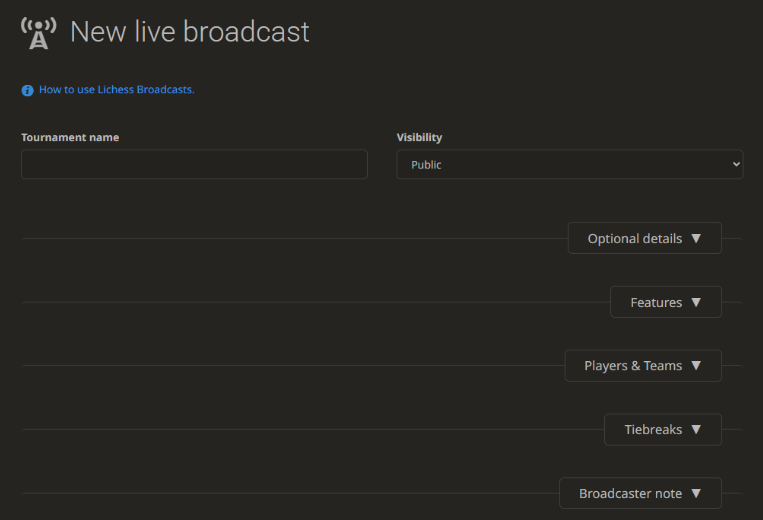Image resolution: width=763 pixels, height=520 pixels.
Task: Expand the Features section
Action: tap(656, 303)
